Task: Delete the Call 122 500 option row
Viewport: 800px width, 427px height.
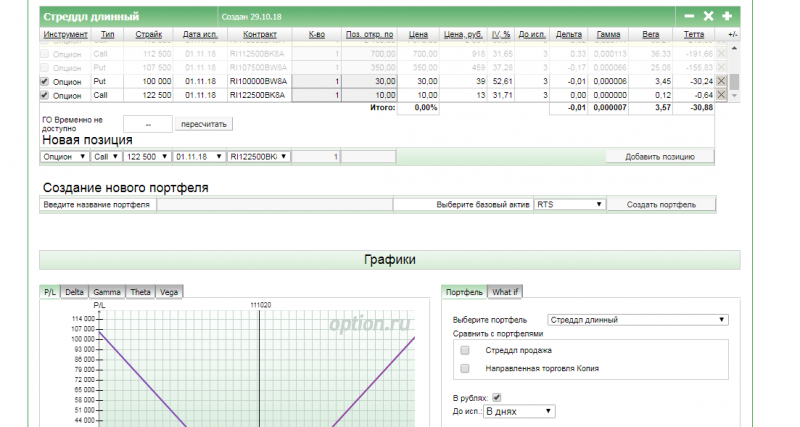Action: click(721, 95)
